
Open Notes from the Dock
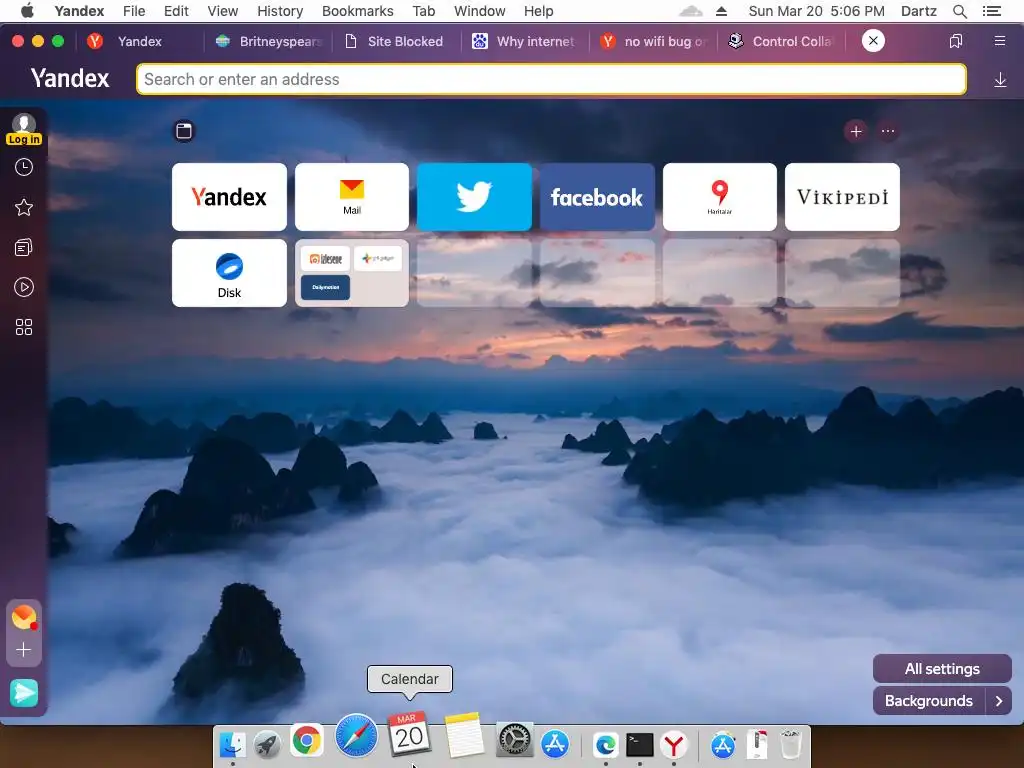click(x=464, y=735)
